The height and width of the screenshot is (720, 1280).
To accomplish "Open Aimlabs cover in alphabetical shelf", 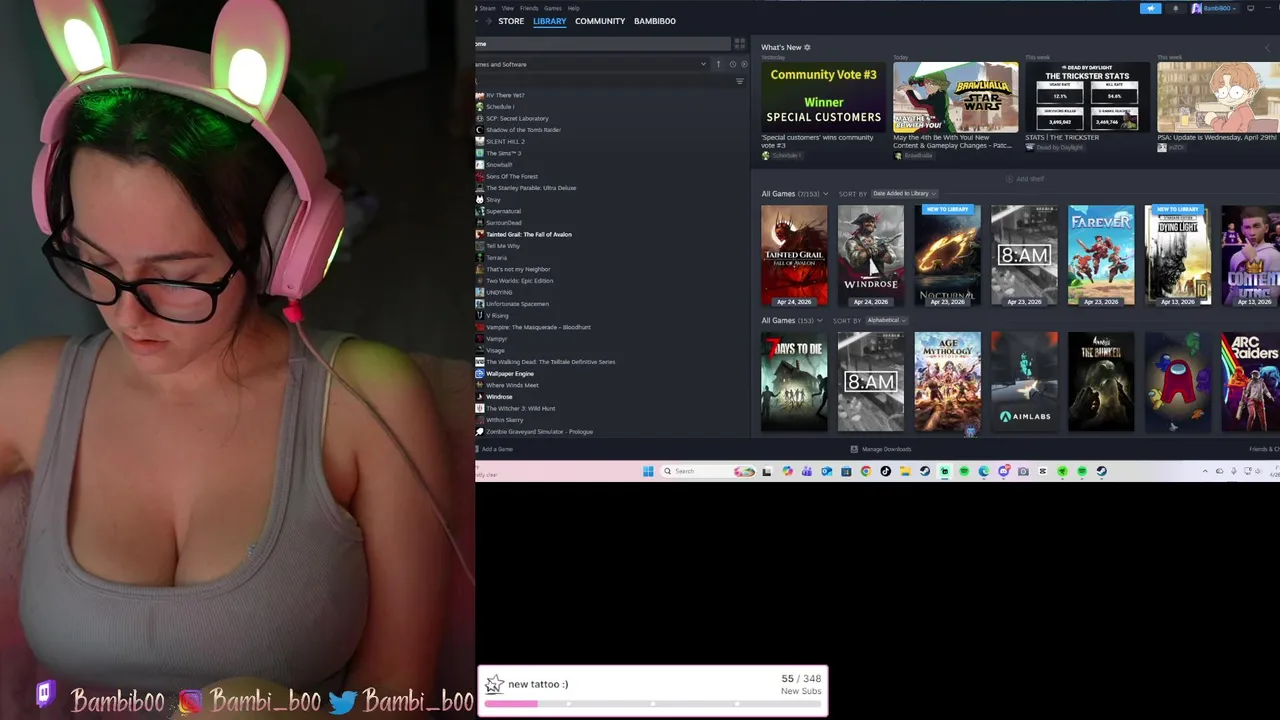I will pos(1024,382).
